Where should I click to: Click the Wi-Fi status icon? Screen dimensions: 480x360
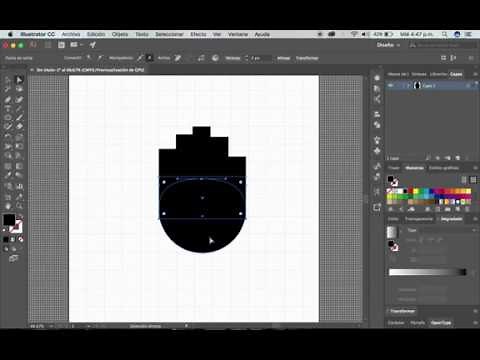[x=354, y=34]
